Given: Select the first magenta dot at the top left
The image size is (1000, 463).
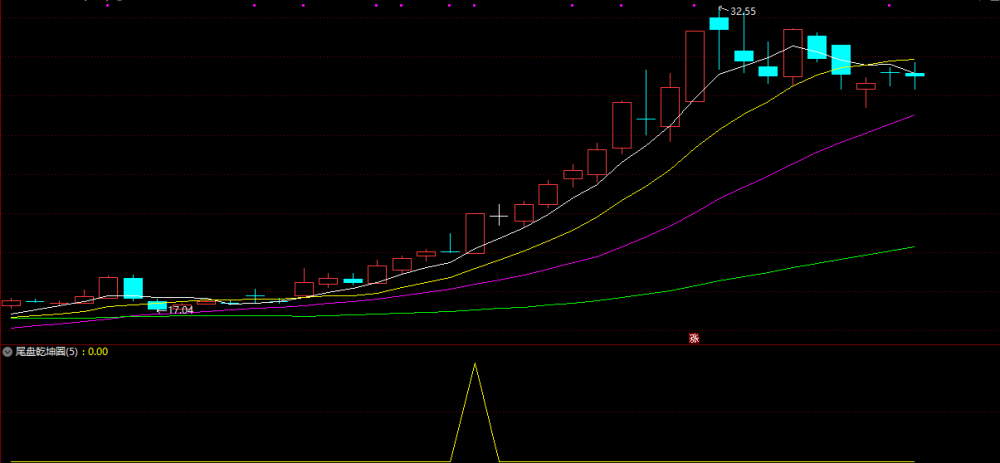Looking at the screenshot, I should coord(107,5).
